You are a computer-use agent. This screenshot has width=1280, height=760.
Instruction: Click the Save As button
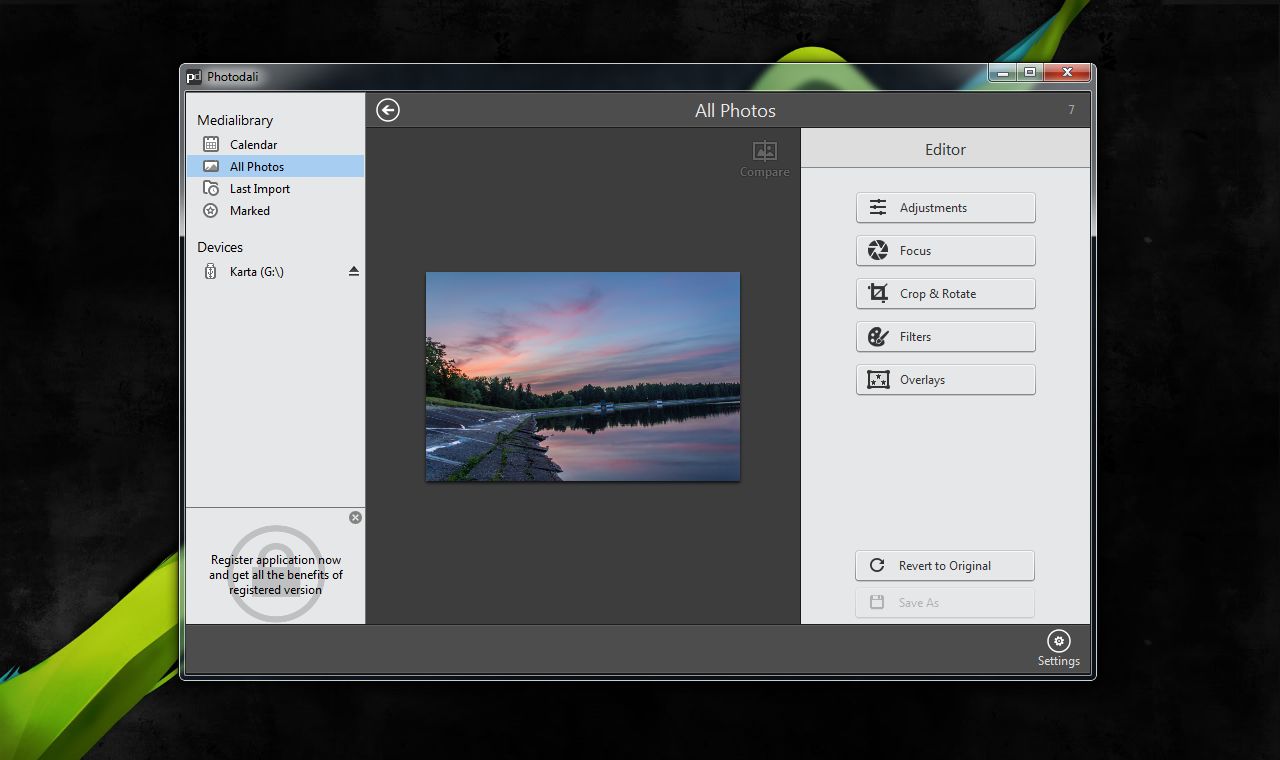[x=945, y=603]
